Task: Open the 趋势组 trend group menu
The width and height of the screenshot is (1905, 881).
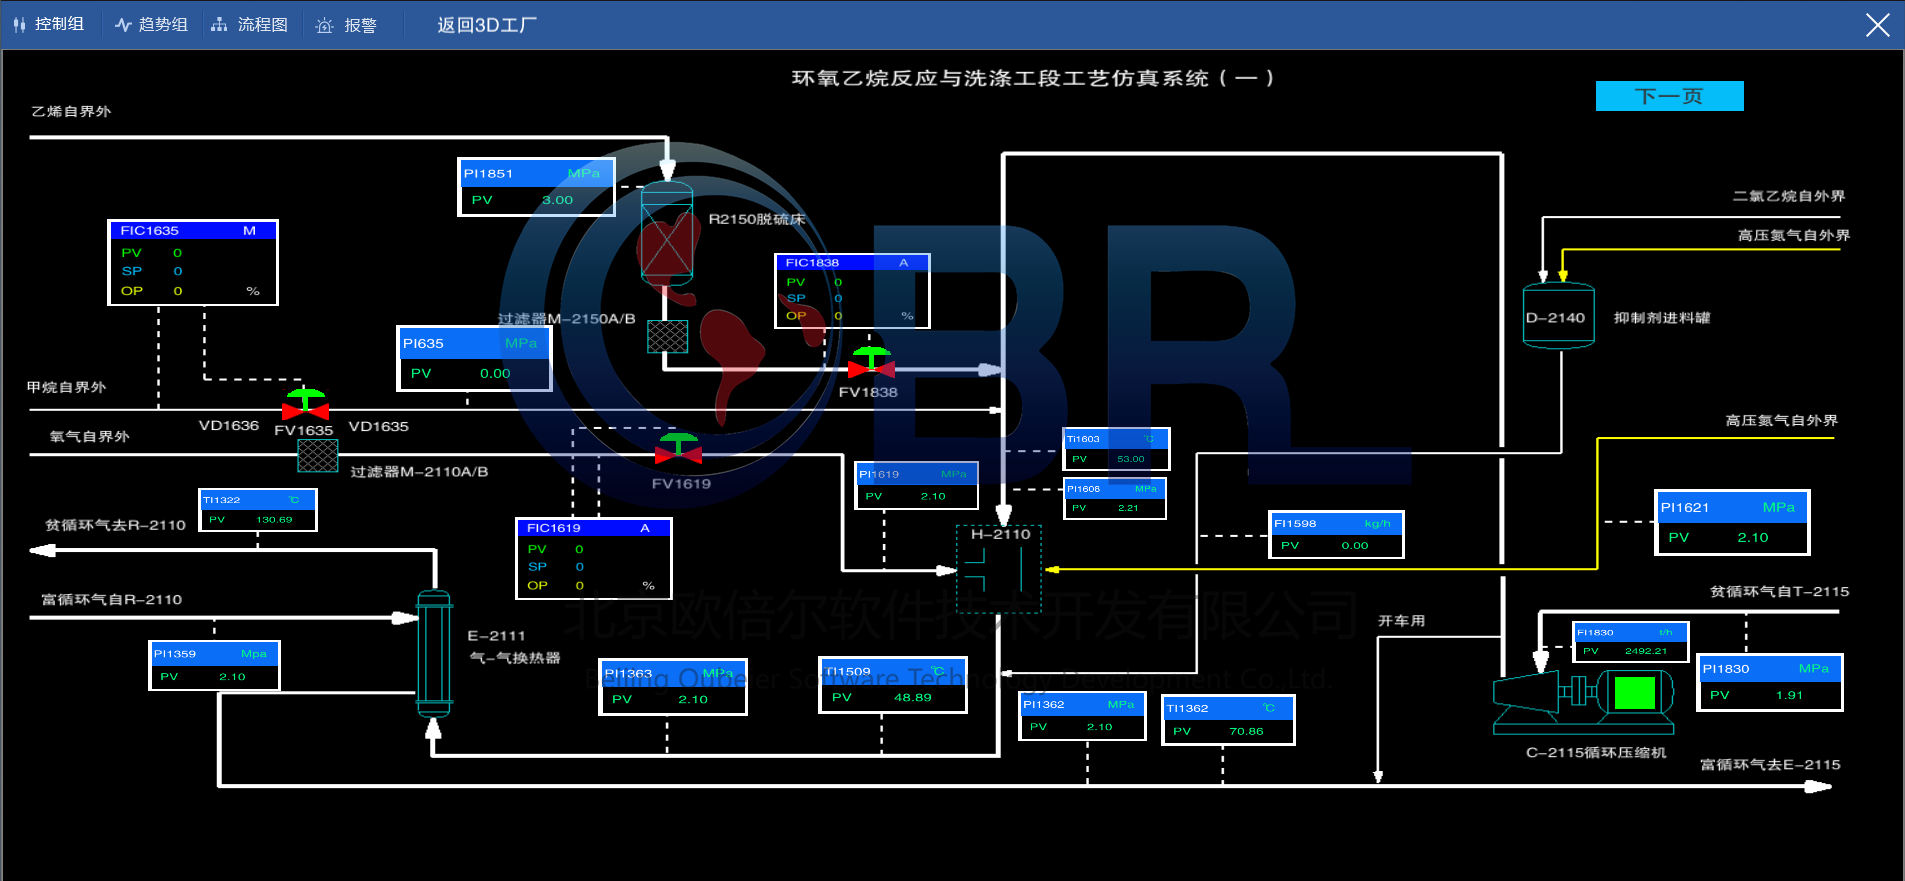Action: pos(152,24)
